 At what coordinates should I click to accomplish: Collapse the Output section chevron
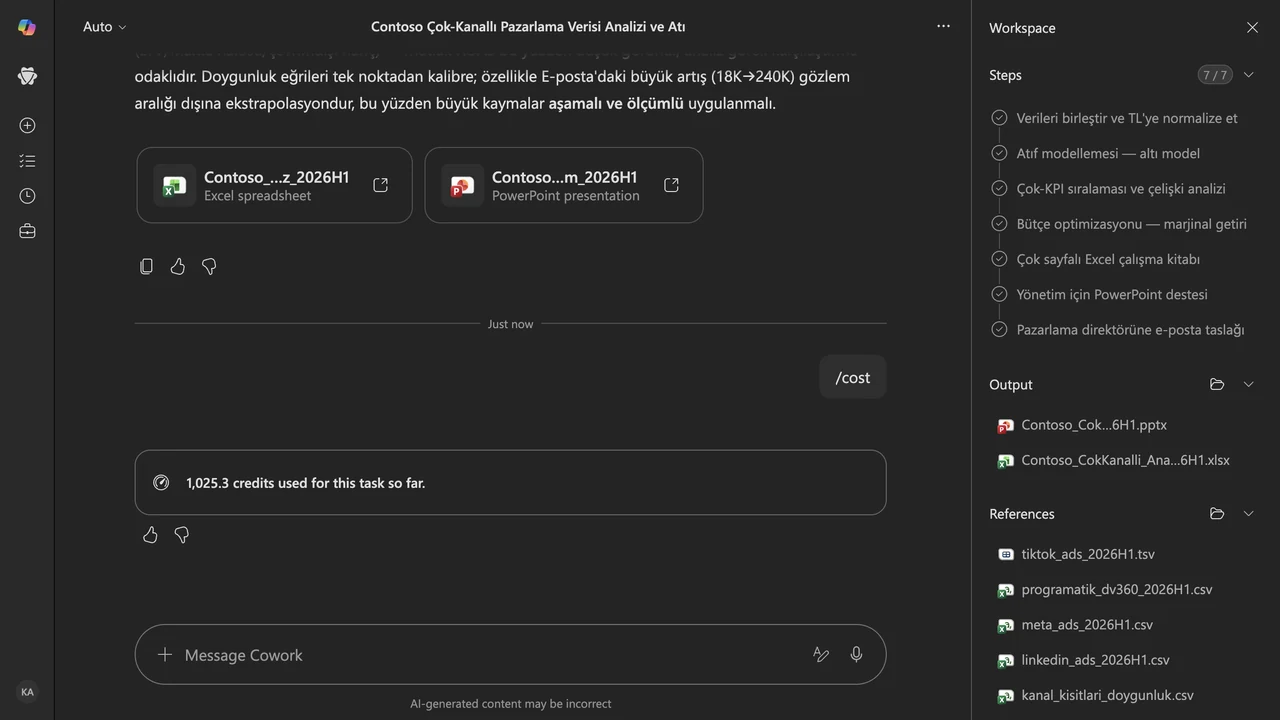(x=1248, y=384)
